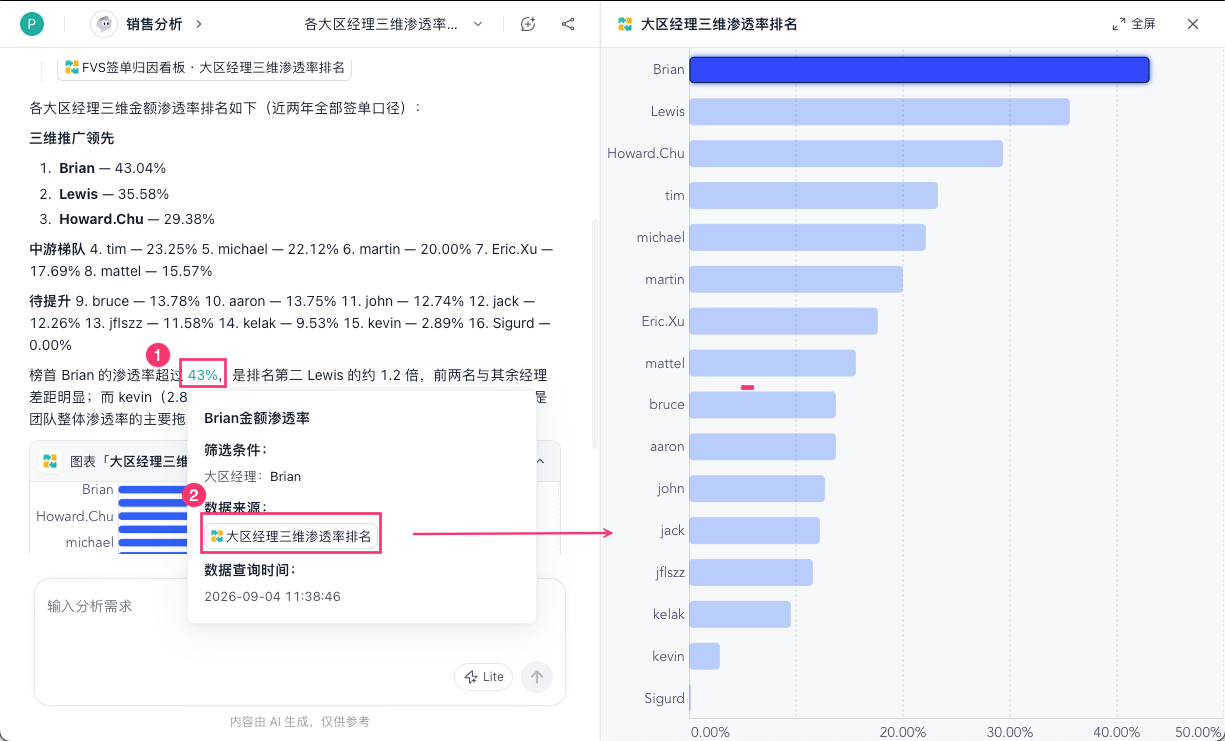
Task: Click the Howard.Chu bar in the chart
Action: pyautogui.click(x=846, y=153)
